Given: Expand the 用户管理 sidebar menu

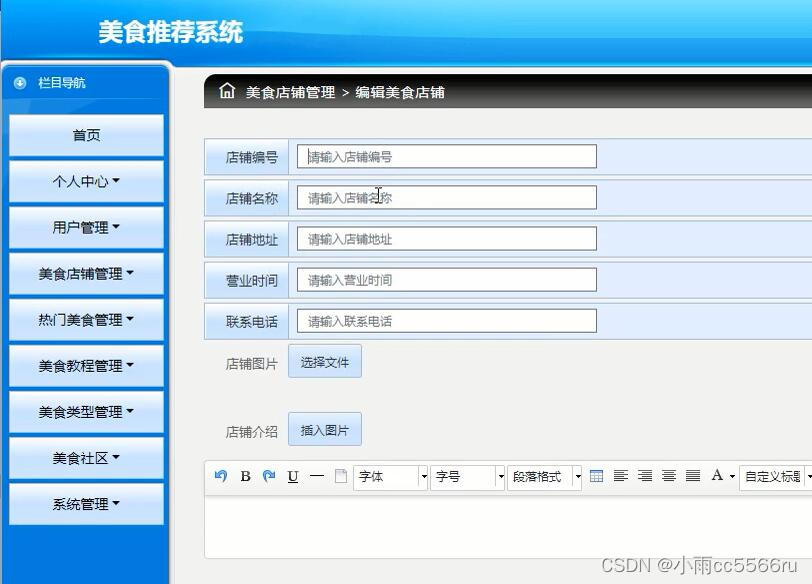Looking at the screenshot, I should click(x=86, y=227).
